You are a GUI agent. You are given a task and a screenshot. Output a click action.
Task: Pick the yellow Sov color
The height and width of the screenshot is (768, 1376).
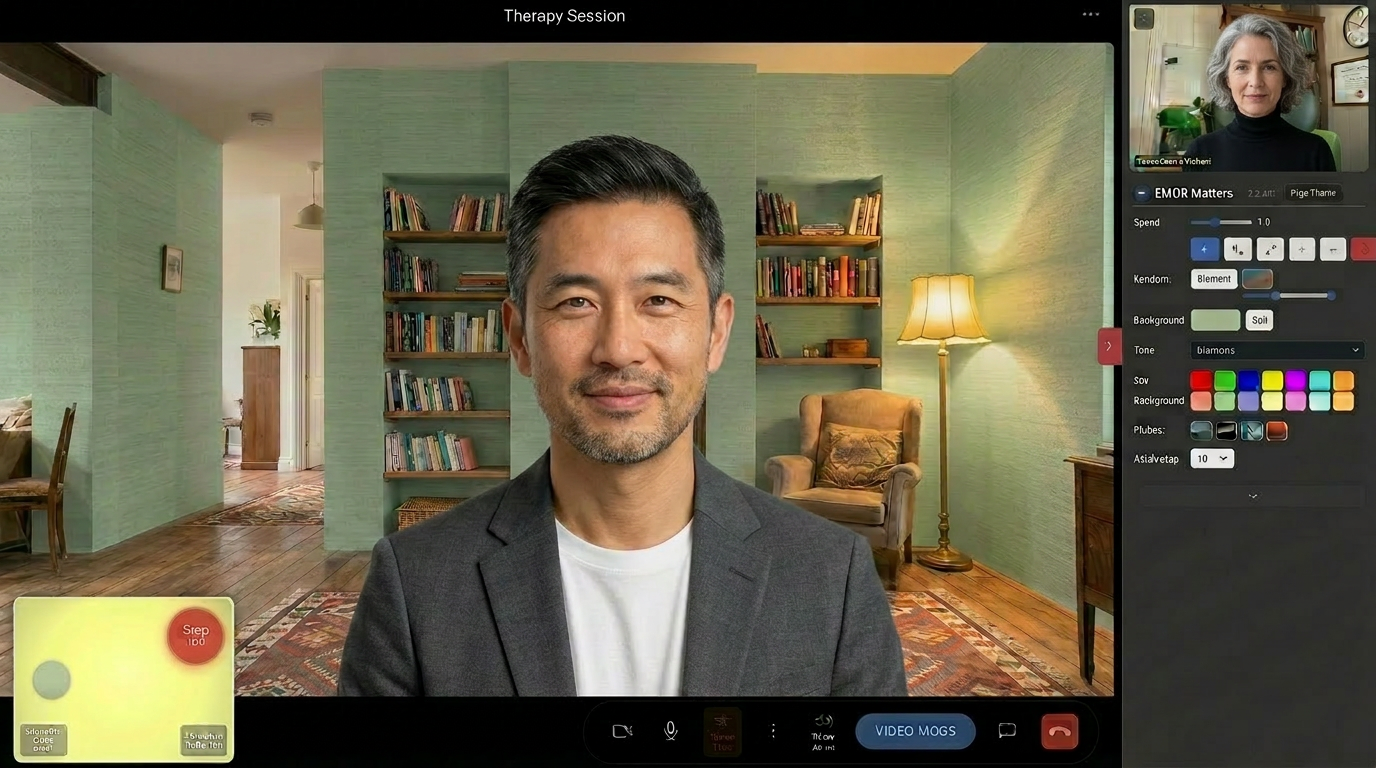point(1272,380)
